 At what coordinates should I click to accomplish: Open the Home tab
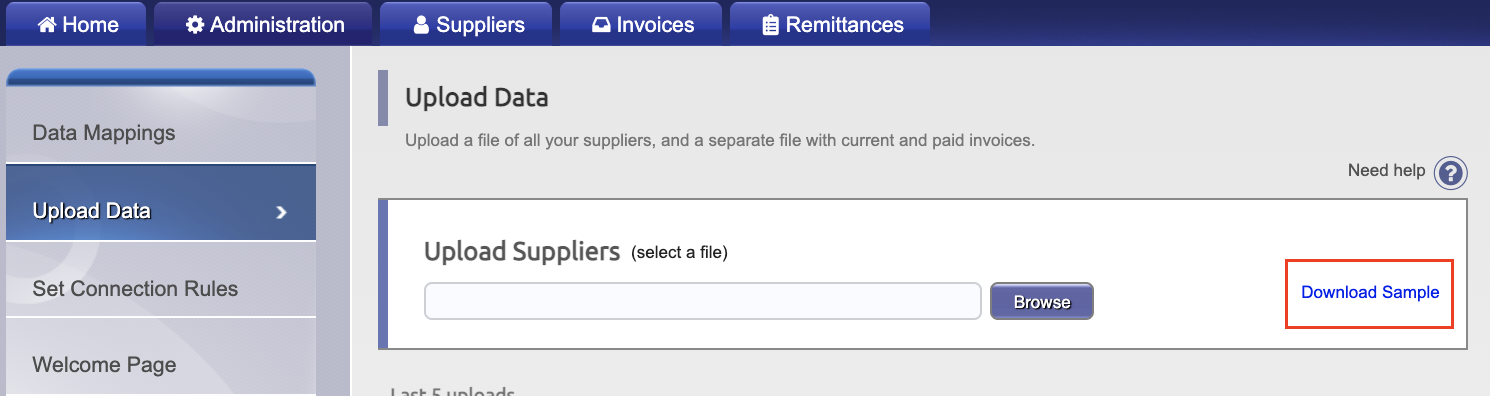tap(77, 24)
